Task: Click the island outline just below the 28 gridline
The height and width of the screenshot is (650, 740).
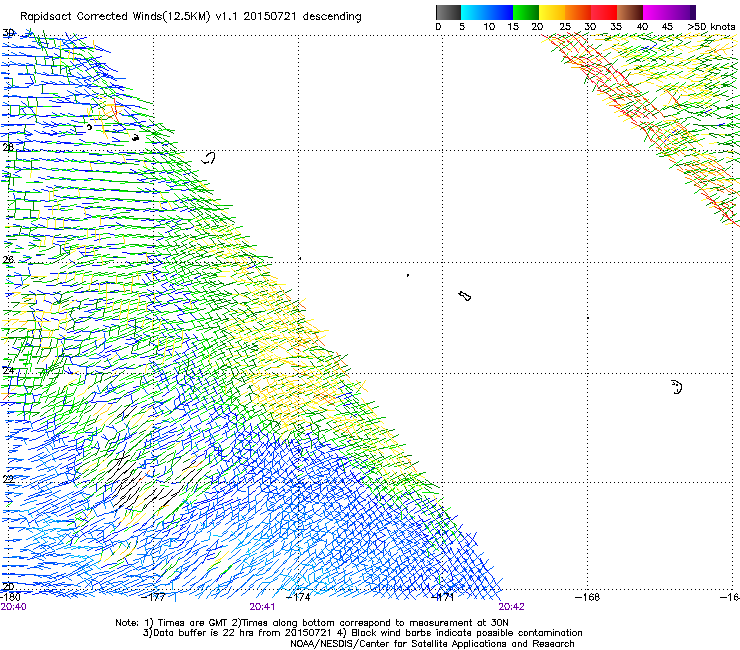Action: (209, 158)
